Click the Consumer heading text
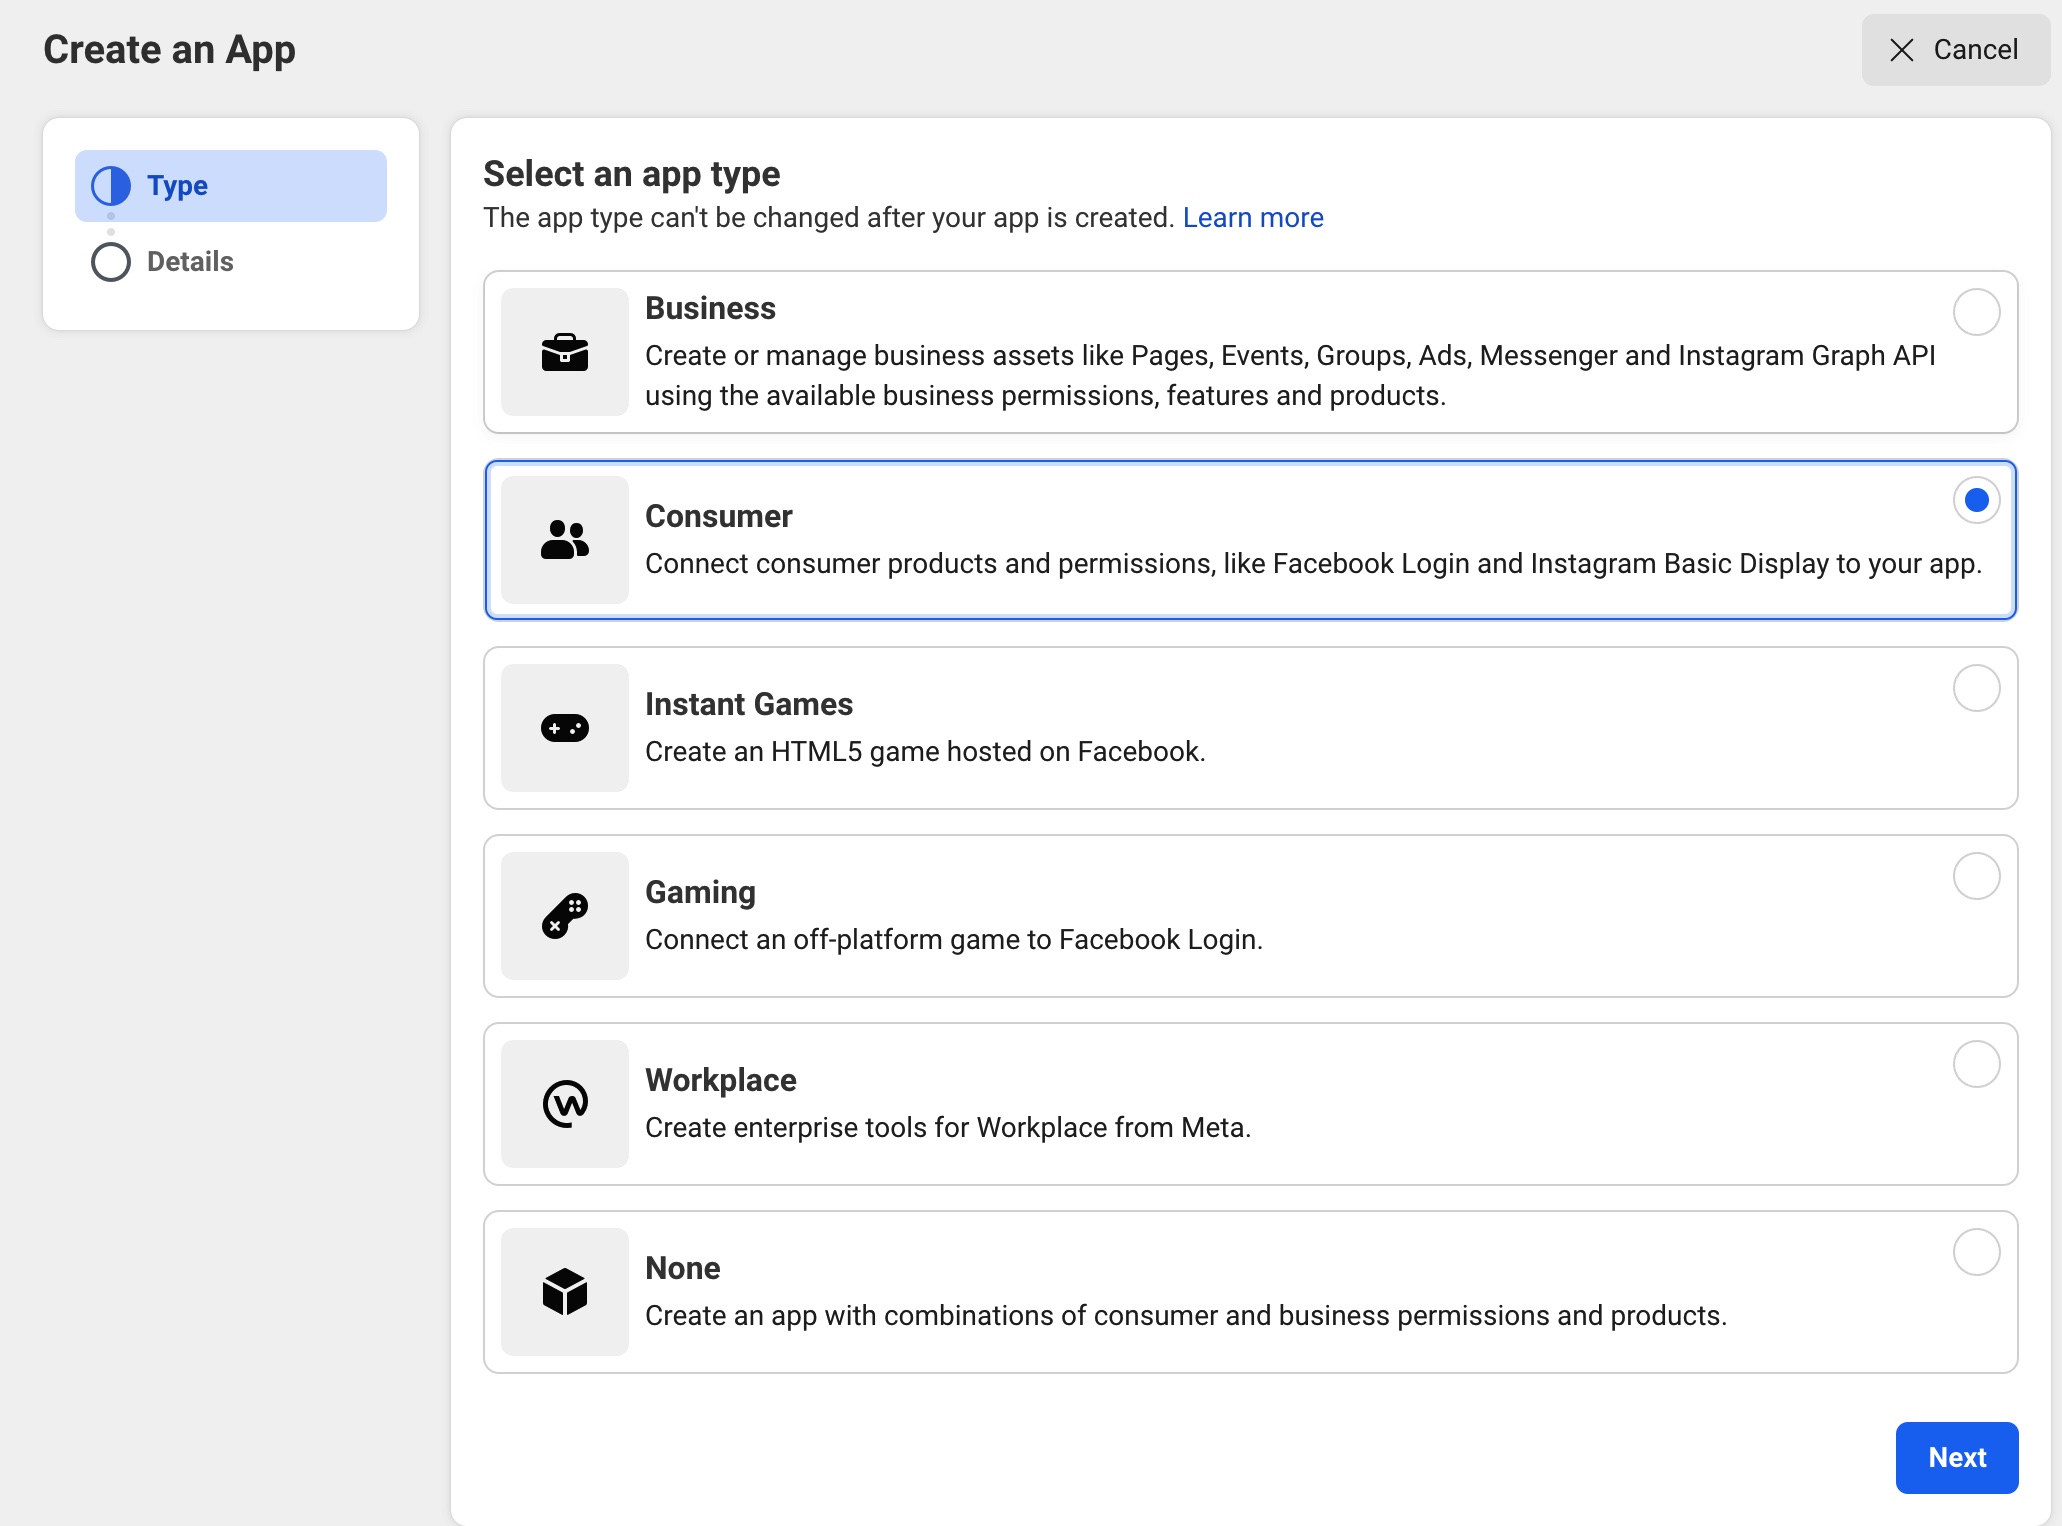Screen dimensions: 2062x1526 718,516
